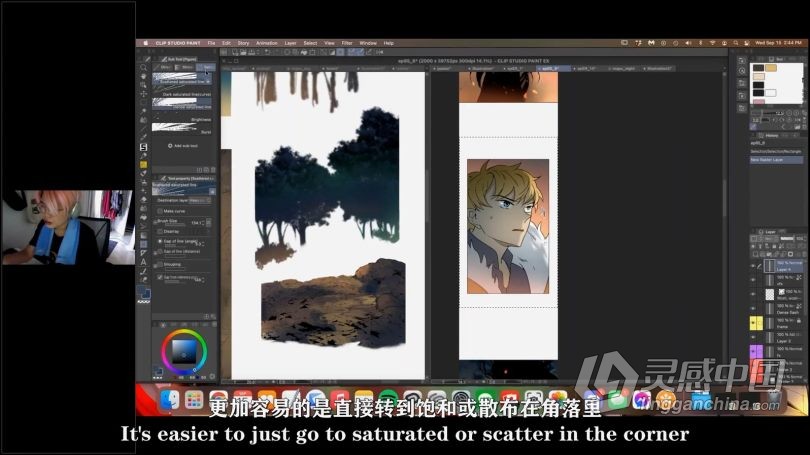The height and width of the screenshot is (455, 810).
Task: Select the Move layer tool
Action: click(144, 94)
